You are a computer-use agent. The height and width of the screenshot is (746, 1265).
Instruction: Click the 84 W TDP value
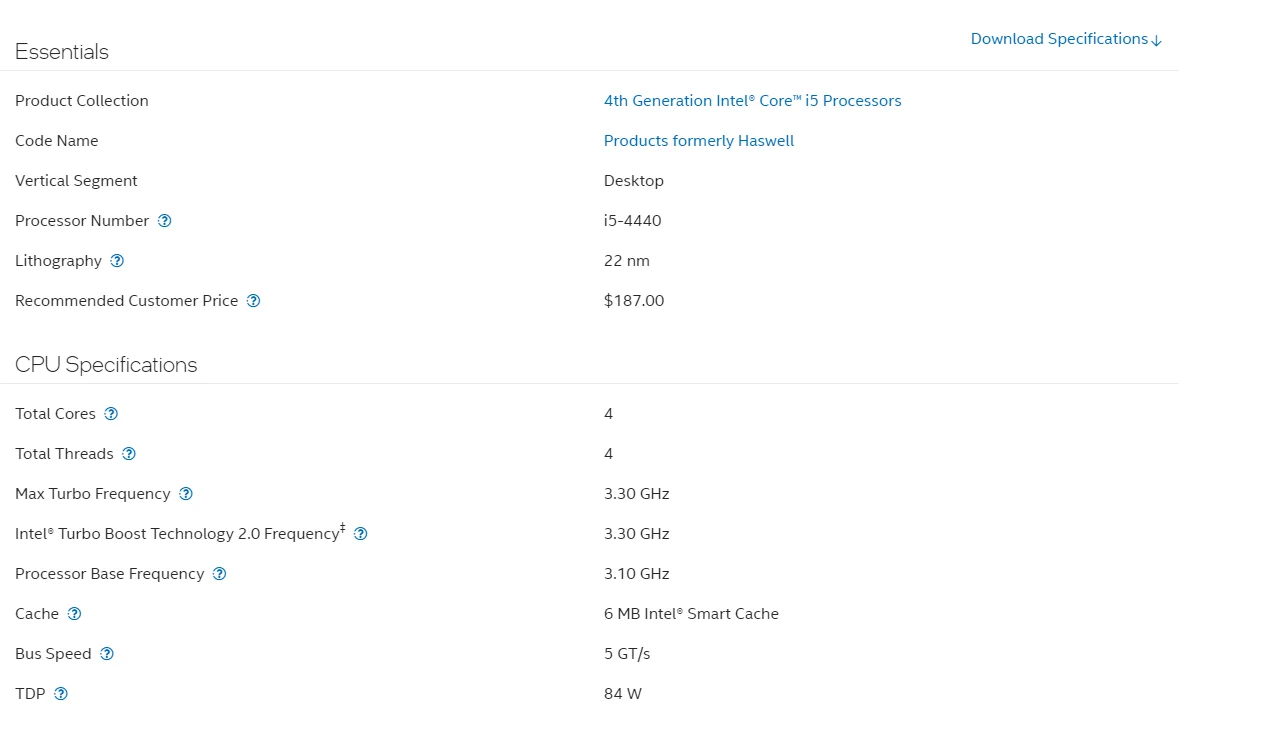[x=622, y=694]
